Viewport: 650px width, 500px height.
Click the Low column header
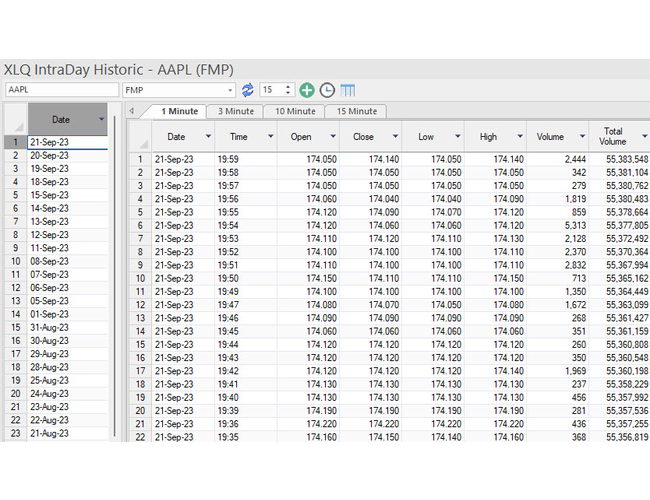[x=433, y=136]
